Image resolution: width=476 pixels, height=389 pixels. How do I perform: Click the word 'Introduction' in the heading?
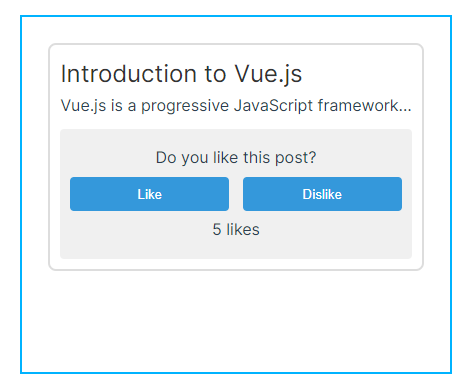pyautogui.click(x=129, y=74)
